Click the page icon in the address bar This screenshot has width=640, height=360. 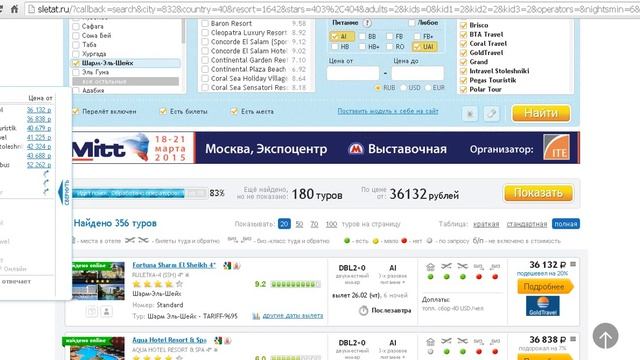[31, 9]
